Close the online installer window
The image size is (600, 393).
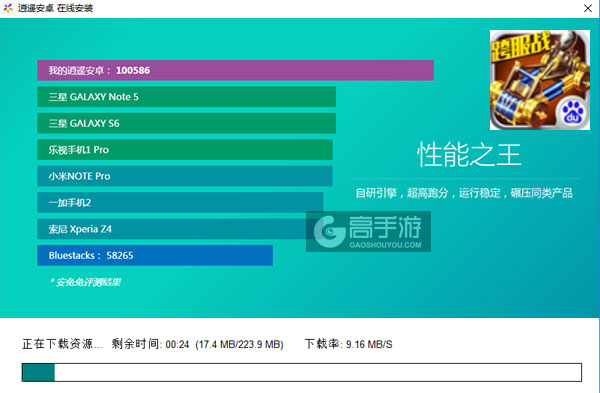588,8
